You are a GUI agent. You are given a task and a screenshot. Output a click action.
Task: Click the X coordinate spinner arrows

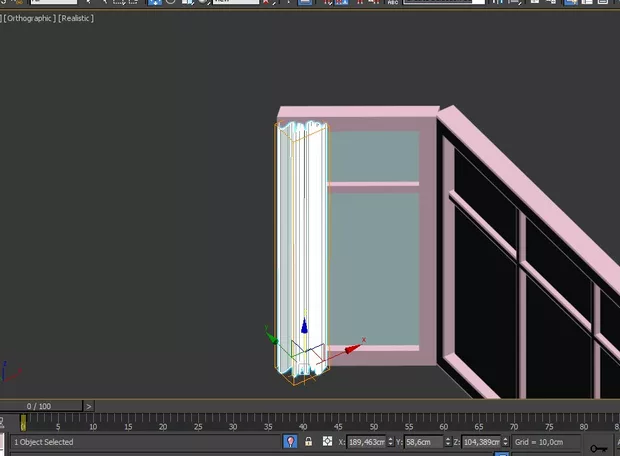(391, 441)
